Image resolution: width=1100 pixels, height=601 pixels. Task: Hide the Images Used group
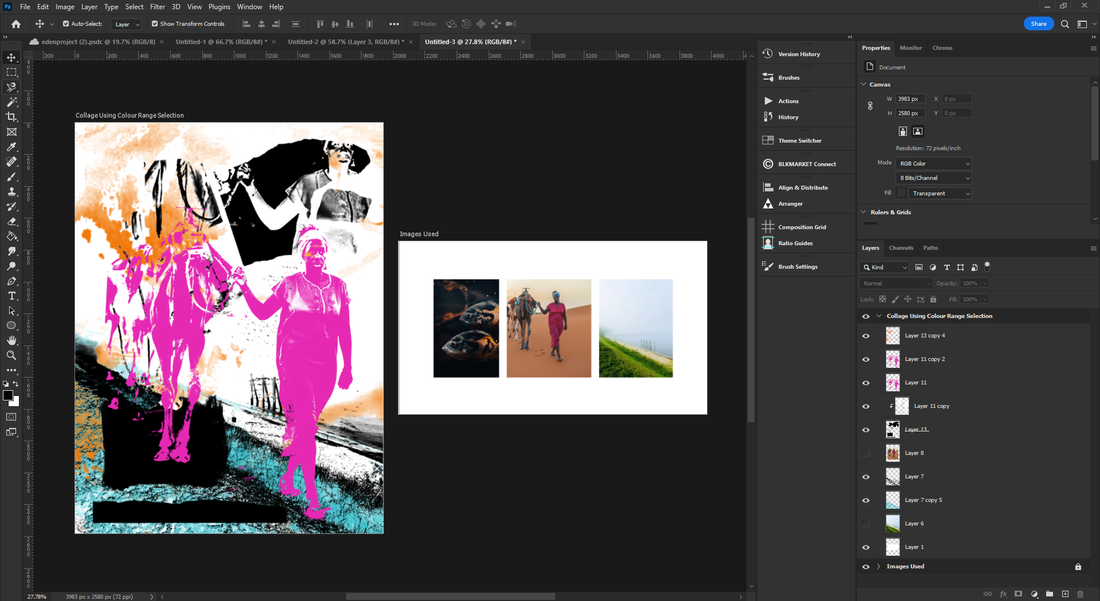pos(866,567)
